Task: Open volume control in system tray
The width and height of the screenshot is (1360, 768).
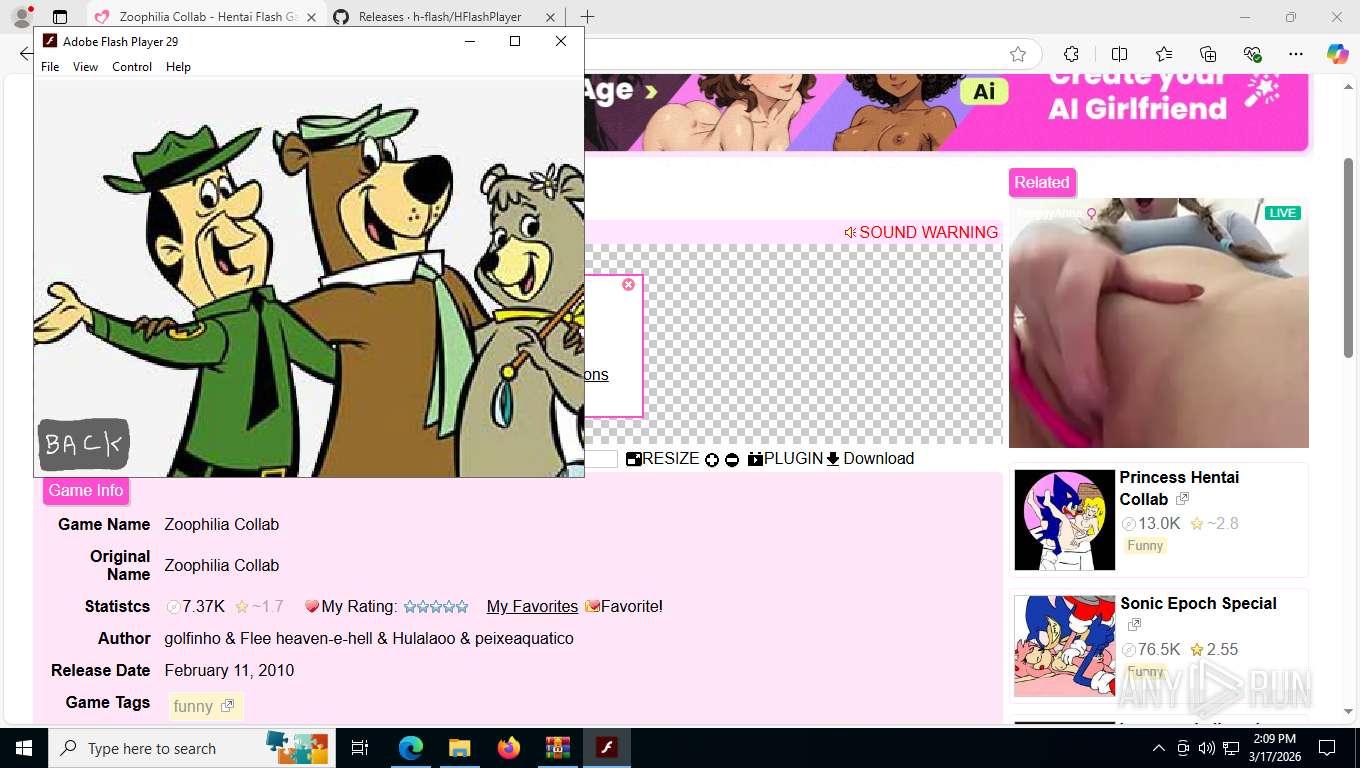Action: [x=1207, y=748]
